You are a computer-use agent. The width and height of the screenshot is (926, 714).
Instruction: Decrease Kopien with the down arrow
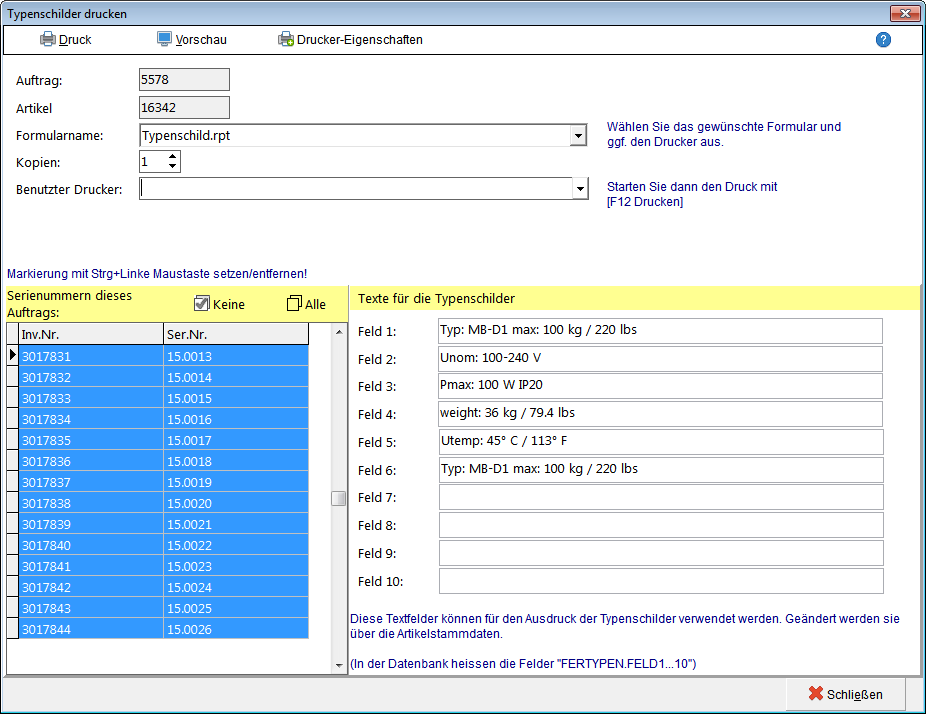[172, 166]
